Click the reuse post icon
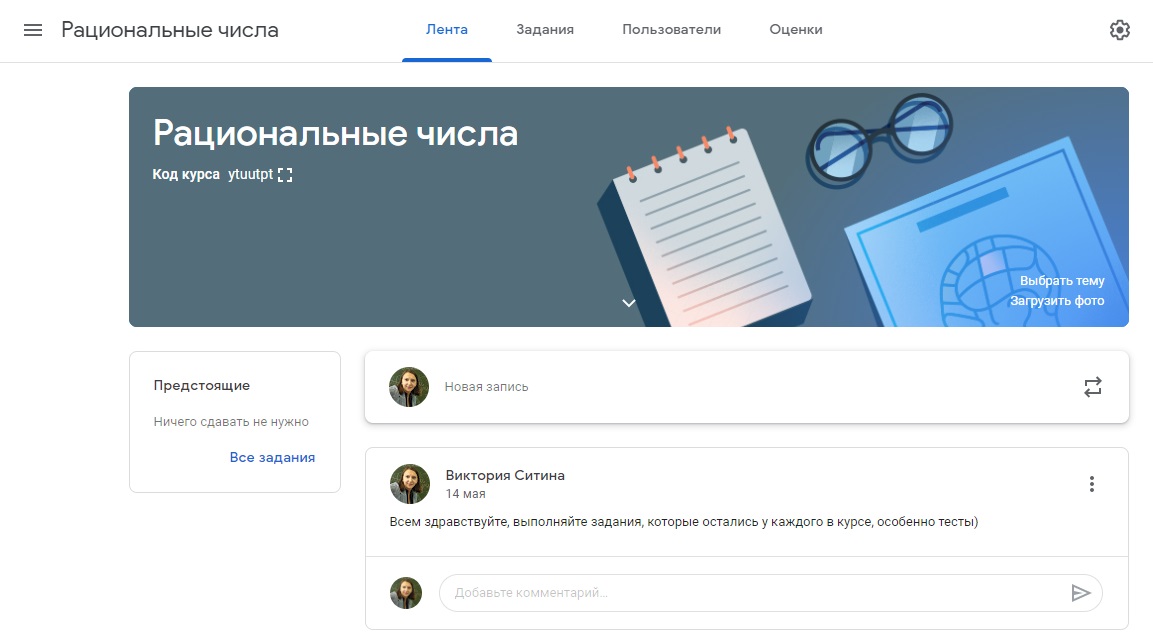This screenshot has height=639, width=1153. click(x=1092, y=387)
